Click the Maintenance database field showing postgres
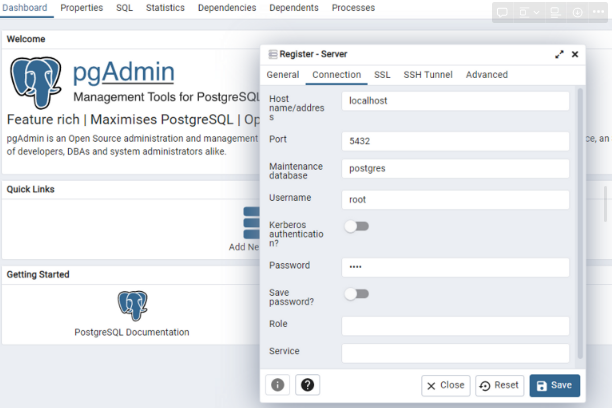 pos(455,168)
